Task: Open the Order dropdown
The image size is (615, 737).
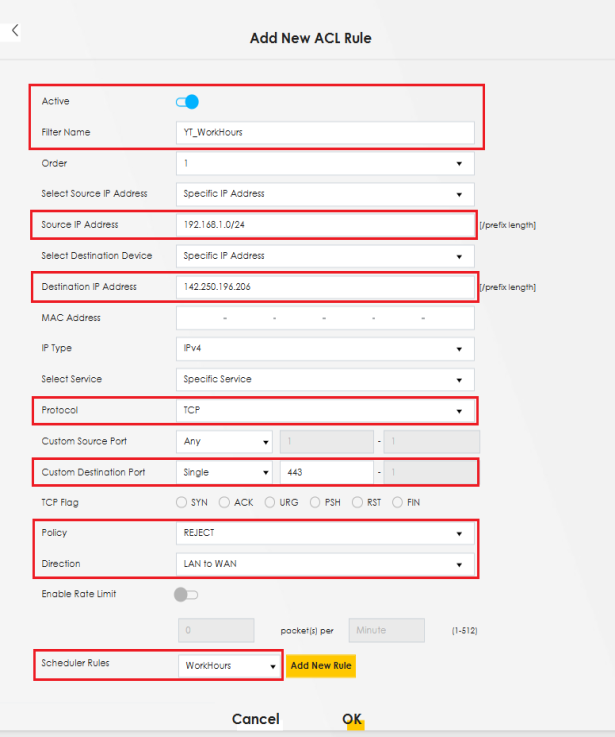Action: pos(324,163)
